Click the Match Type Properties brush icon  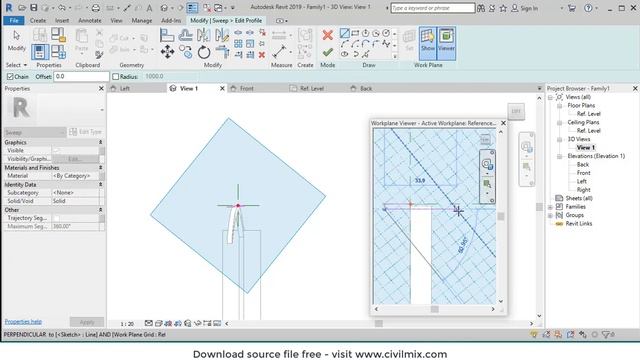99,54
